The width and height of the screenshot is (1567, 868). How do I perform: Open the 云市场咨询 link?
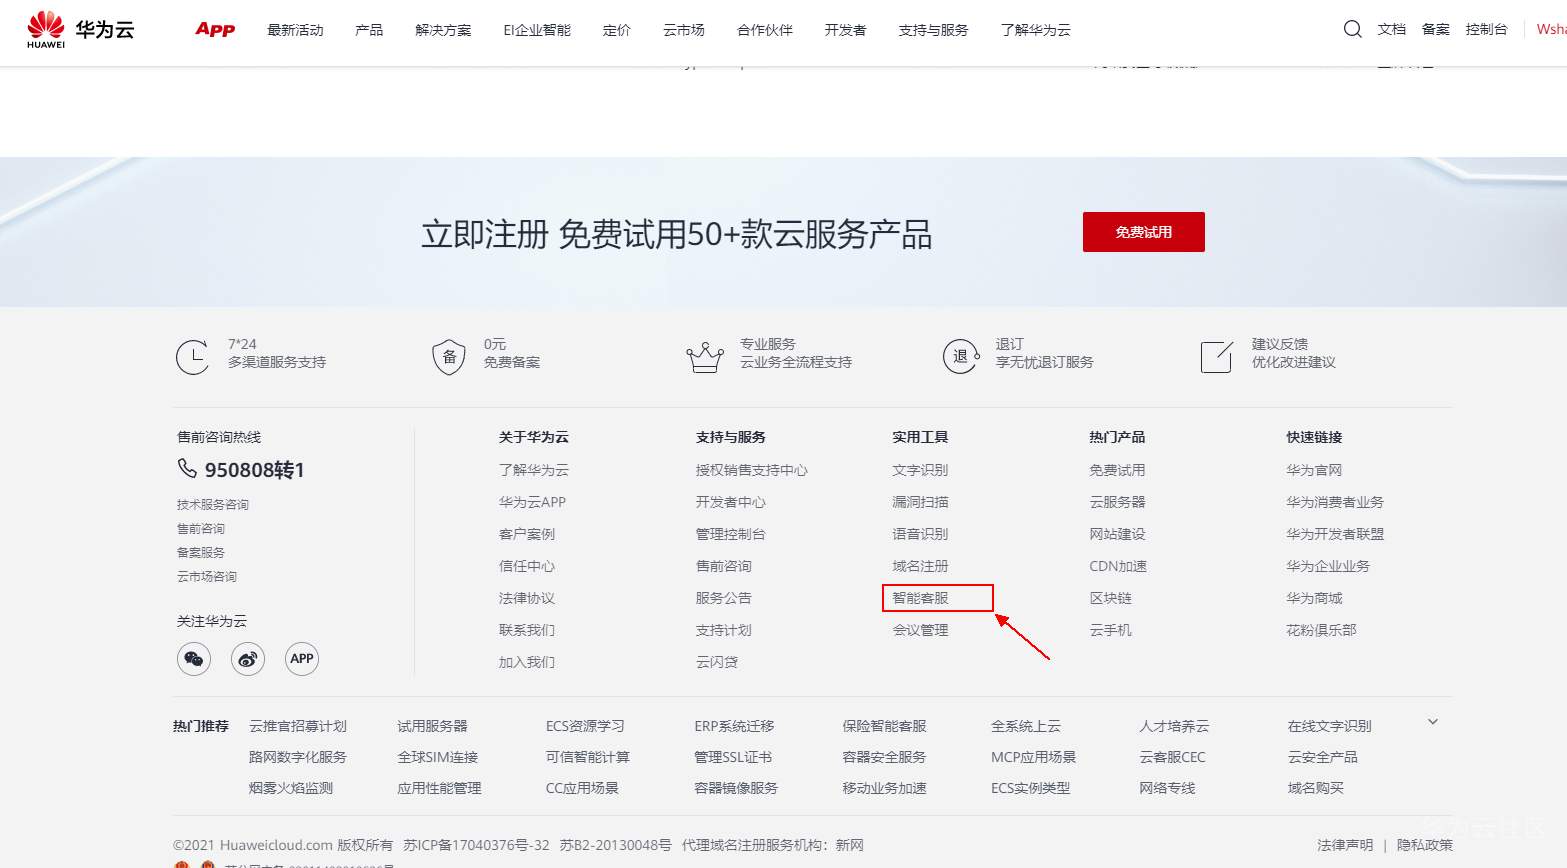point(207,577)
